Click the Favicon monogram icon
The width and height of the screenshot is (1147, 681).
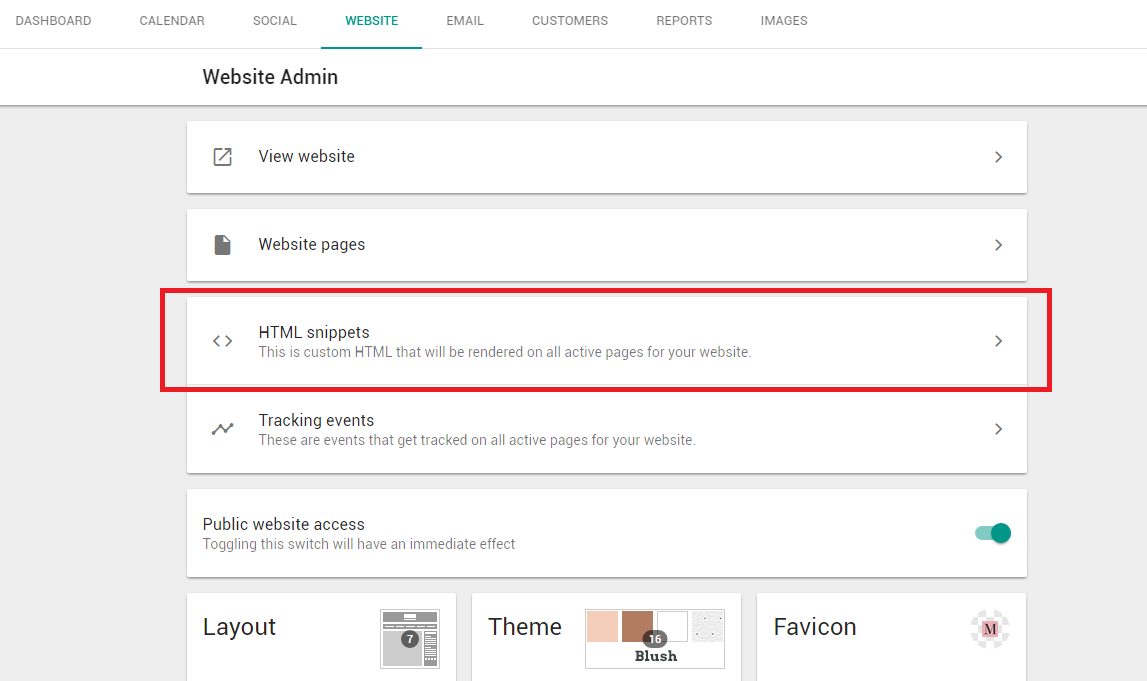pyautogui.click(x=989, y=630)
